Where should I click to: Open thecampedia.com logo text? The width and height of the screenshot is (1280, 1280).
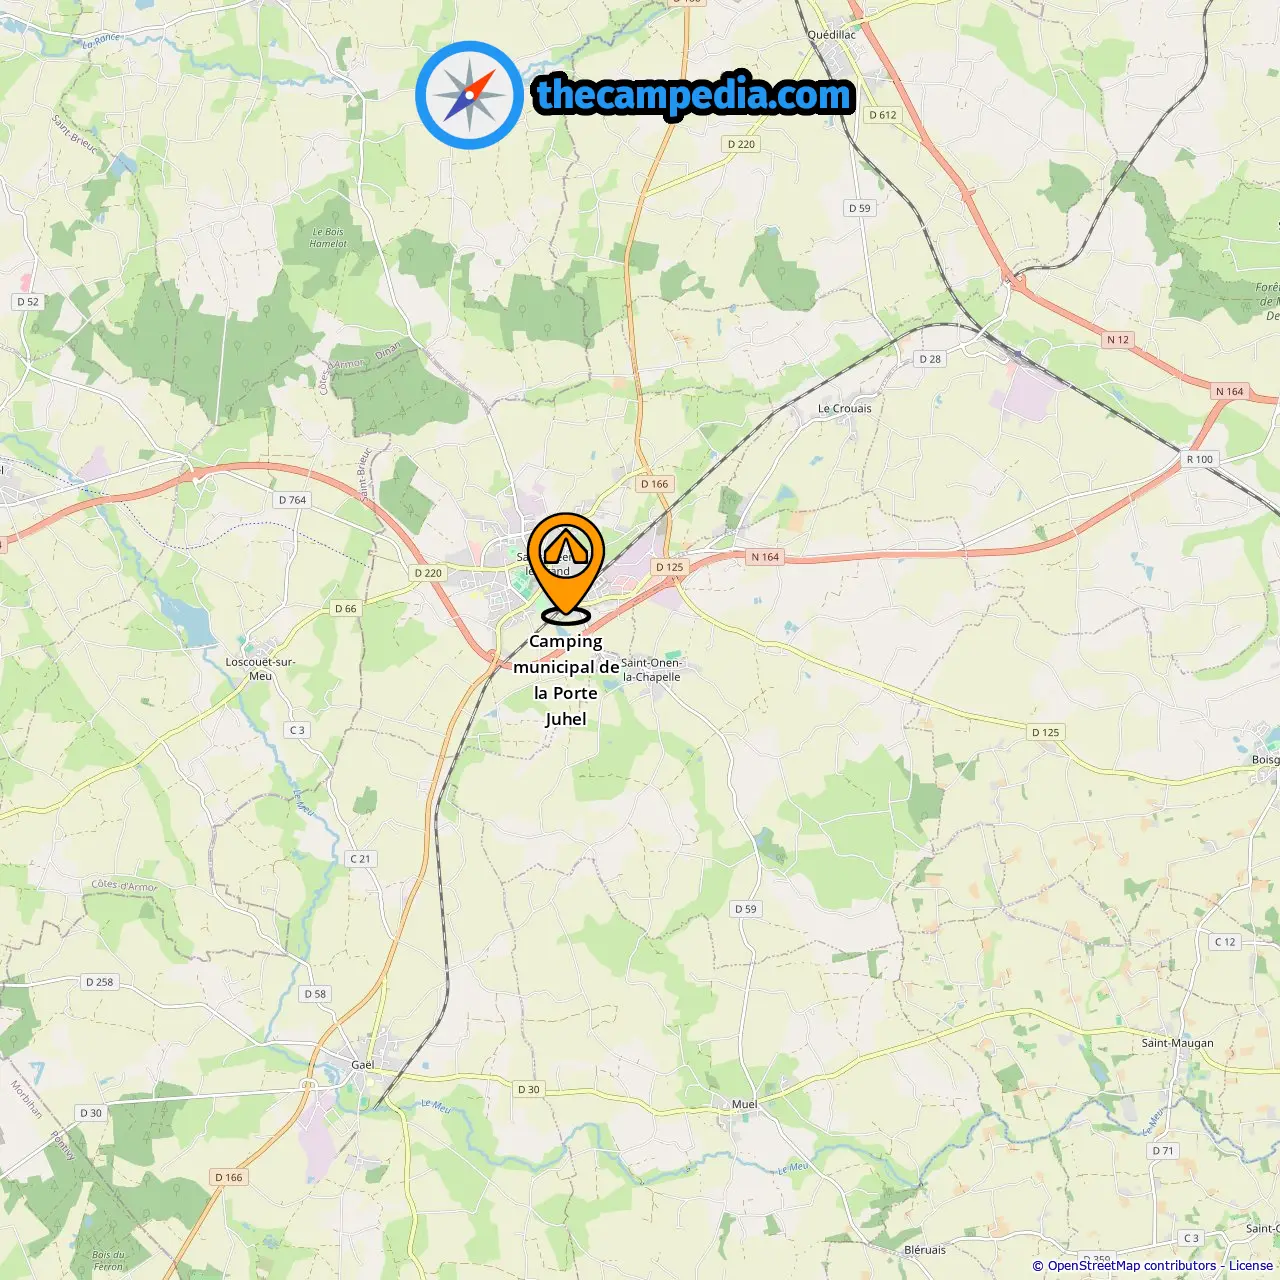tap(694, 95)
